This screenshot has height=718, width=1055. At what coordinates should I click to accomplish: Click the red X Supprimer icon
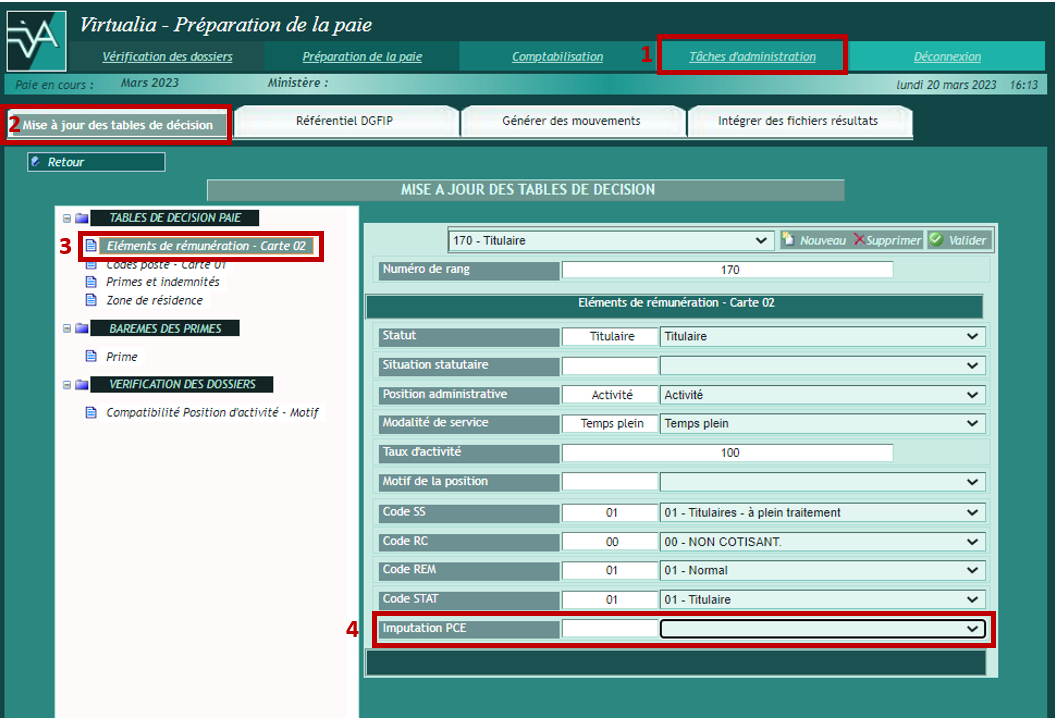click(858, 240)
